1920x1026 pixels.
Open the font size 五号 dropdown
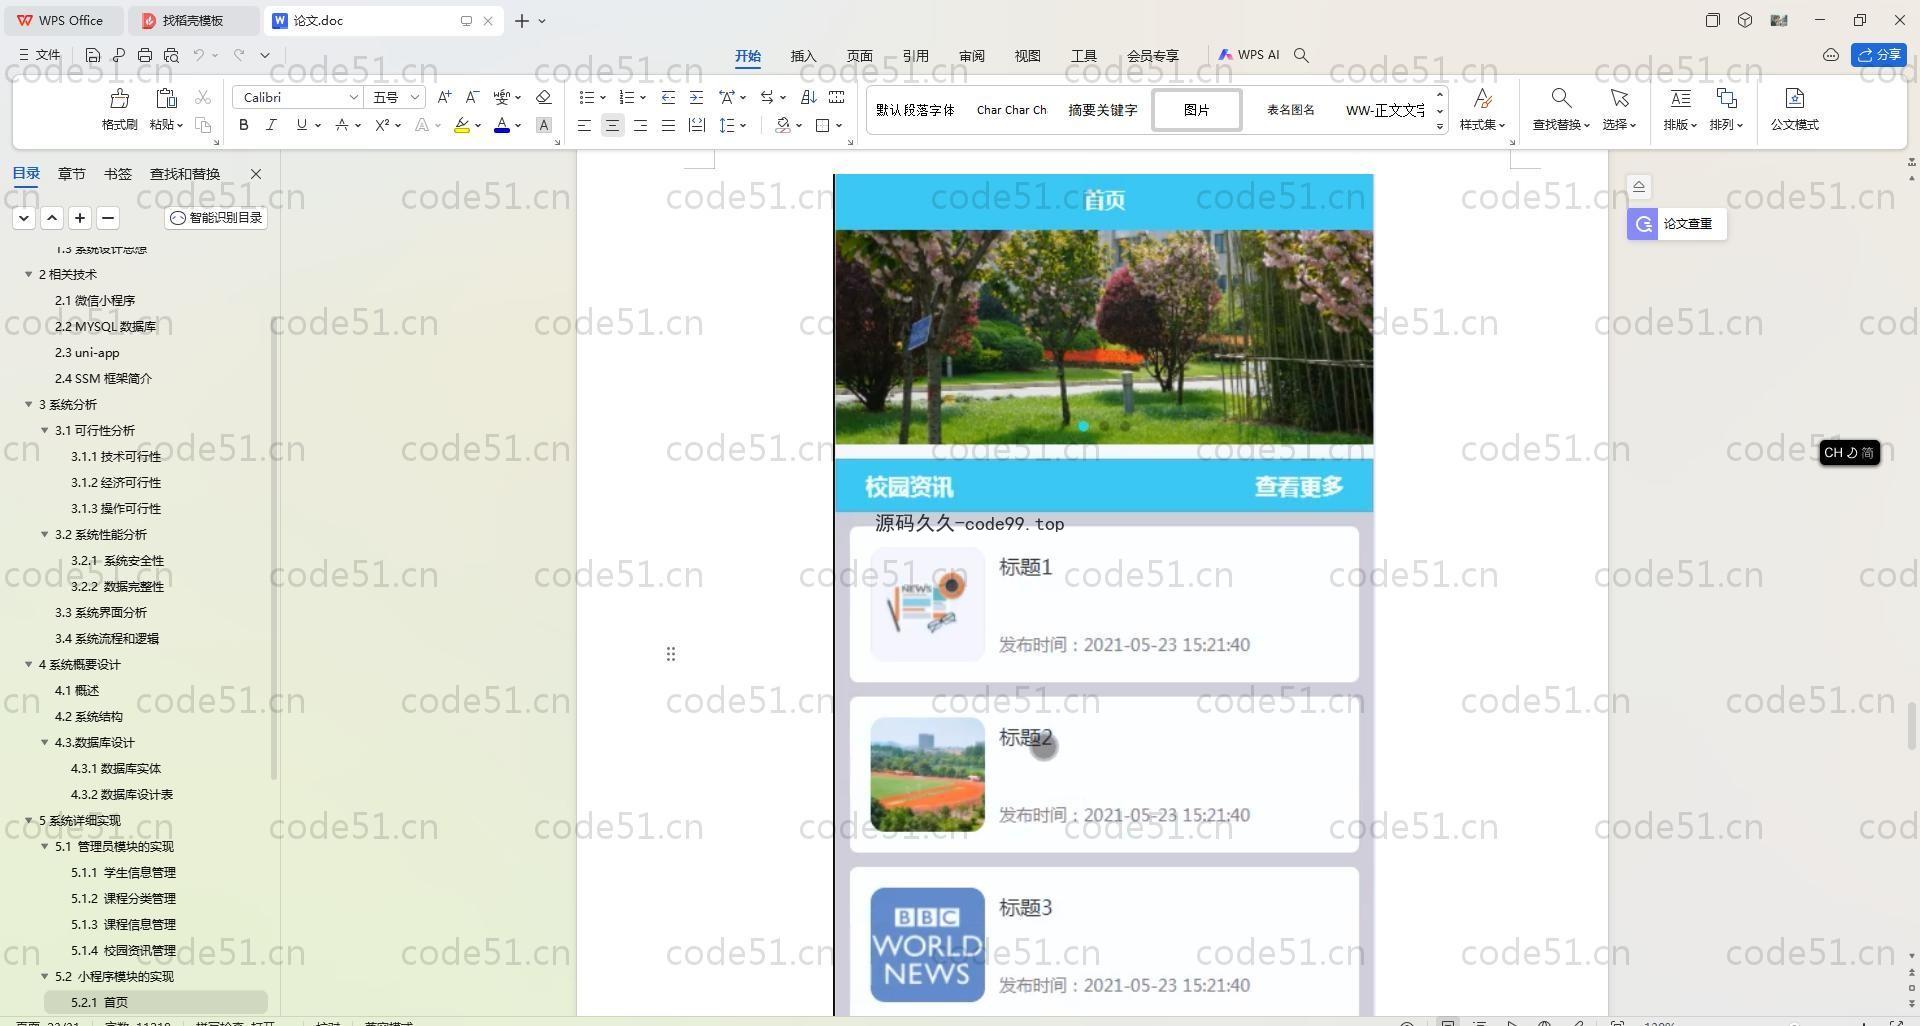point(414,97)
